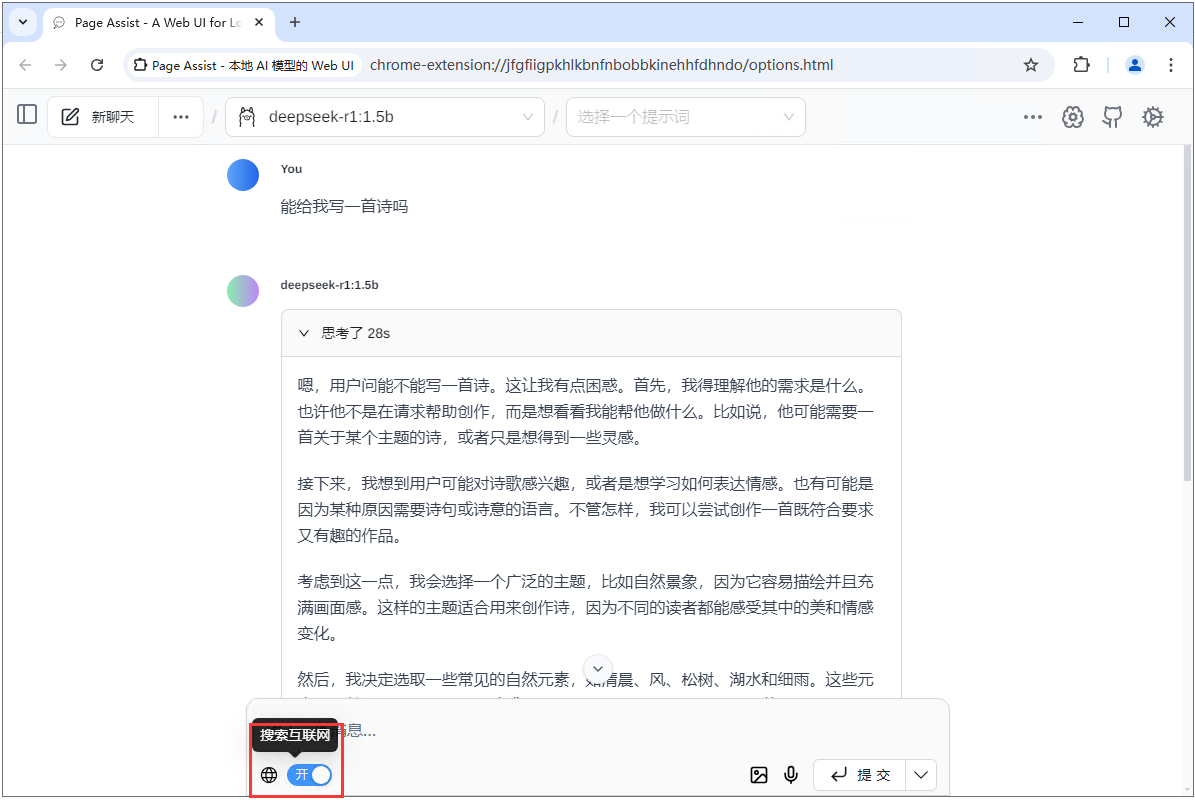1195x800 pixels.
Task: Click the You avatar circle
Action: pos(243,174)
